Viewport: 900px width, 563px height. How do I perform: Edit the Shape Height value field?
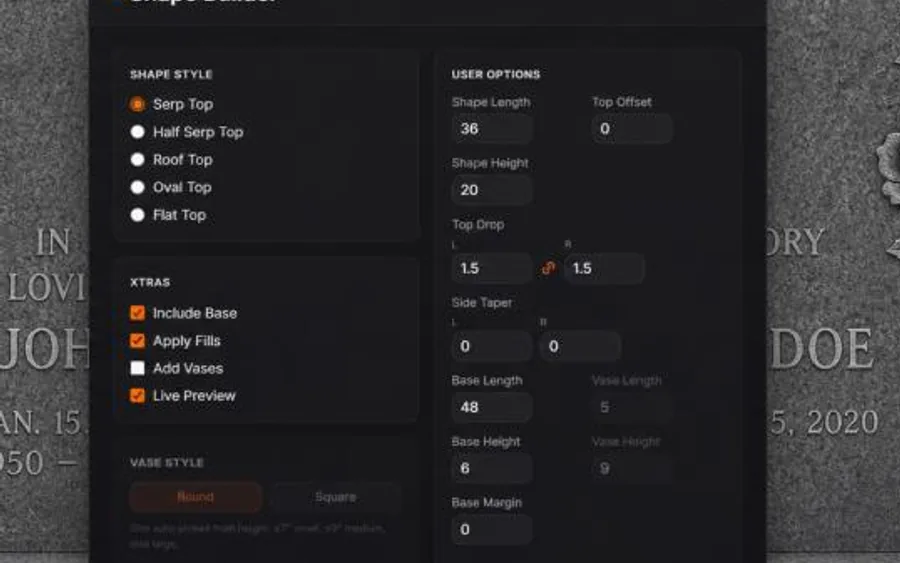click(x=492, y=190)
